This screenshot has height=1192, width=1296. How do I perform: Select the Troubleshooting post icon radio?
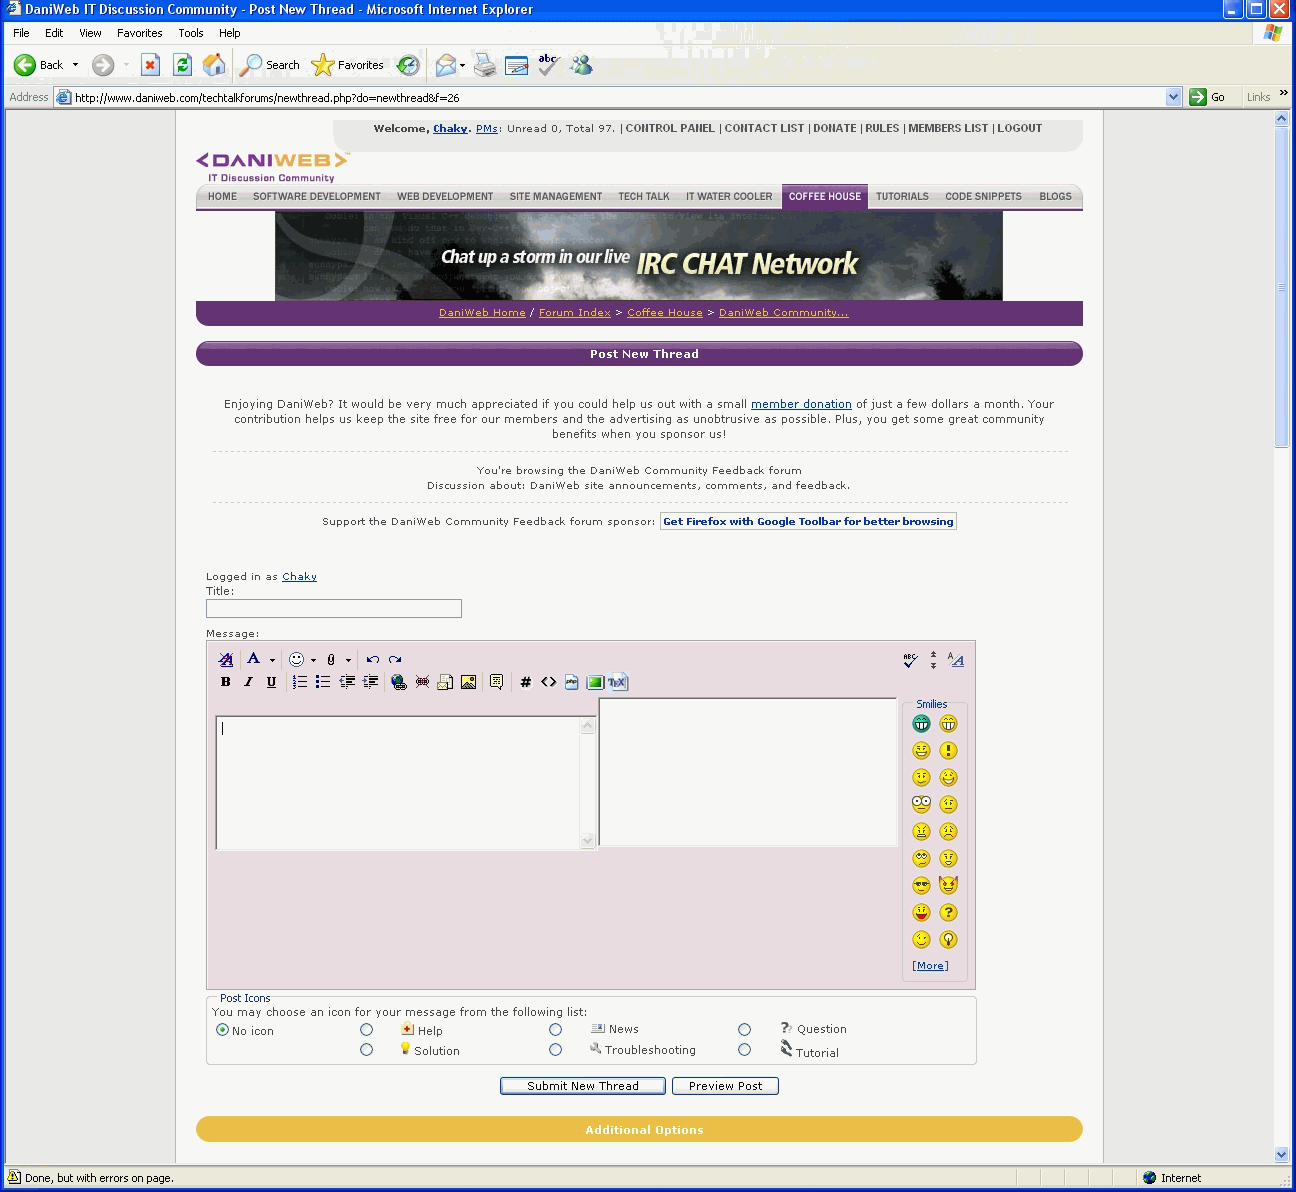click(x=556, y=1050)
